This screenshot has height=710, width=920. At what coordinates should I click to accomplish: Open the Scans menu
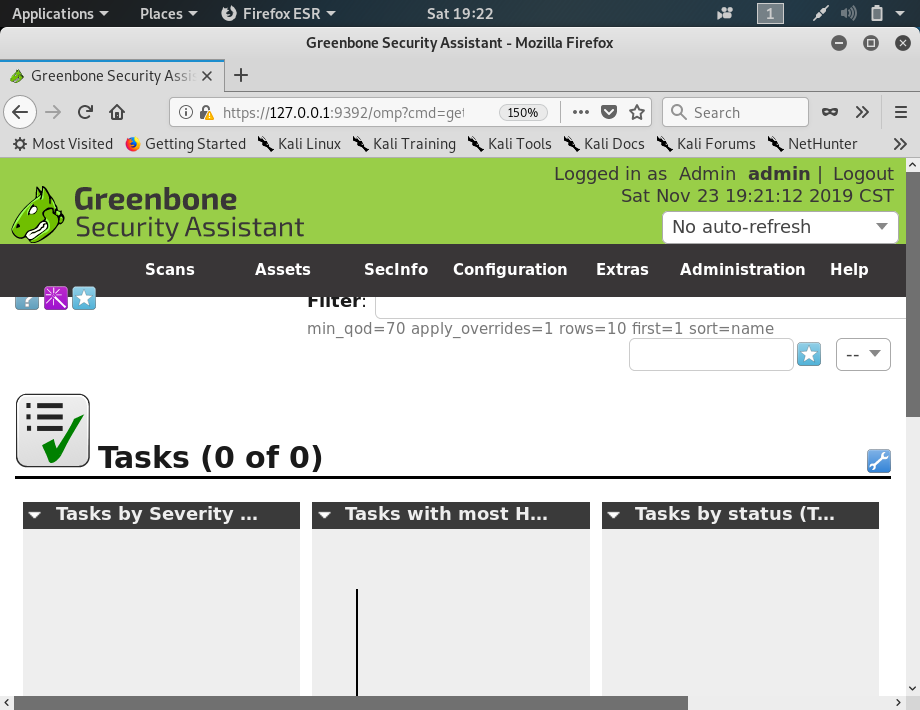[x=170, y=269]
